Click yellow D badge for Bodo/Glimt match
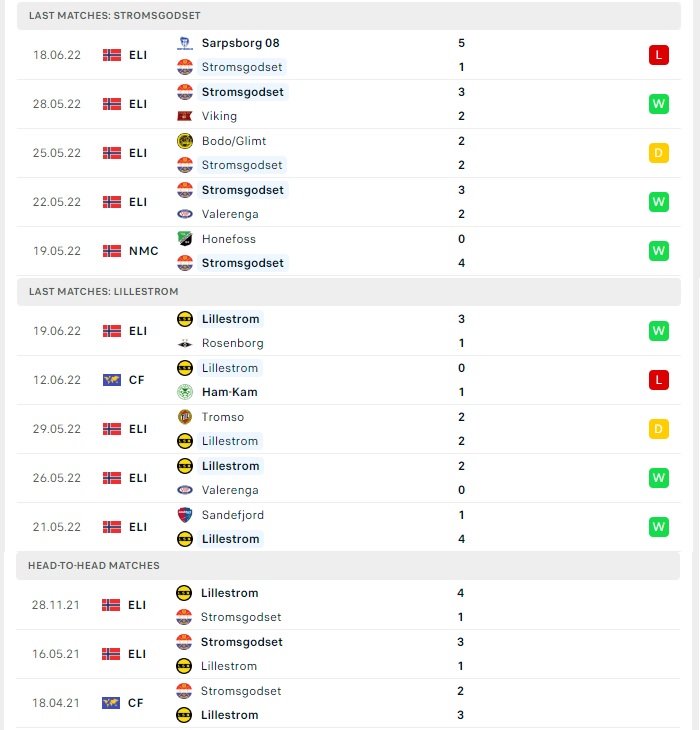This screenshot has width=700, height=730. pyautogui.click(x=659, y=153)
